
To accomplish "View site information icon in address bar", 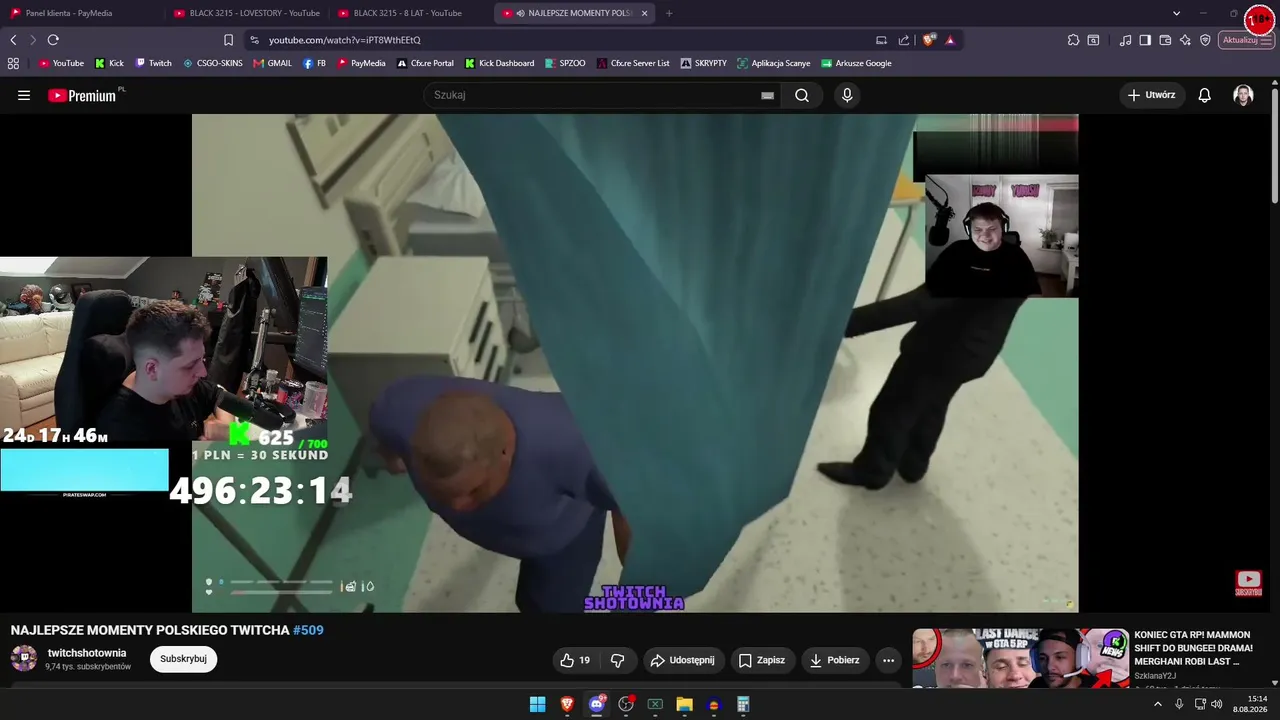I will [254, 40].
